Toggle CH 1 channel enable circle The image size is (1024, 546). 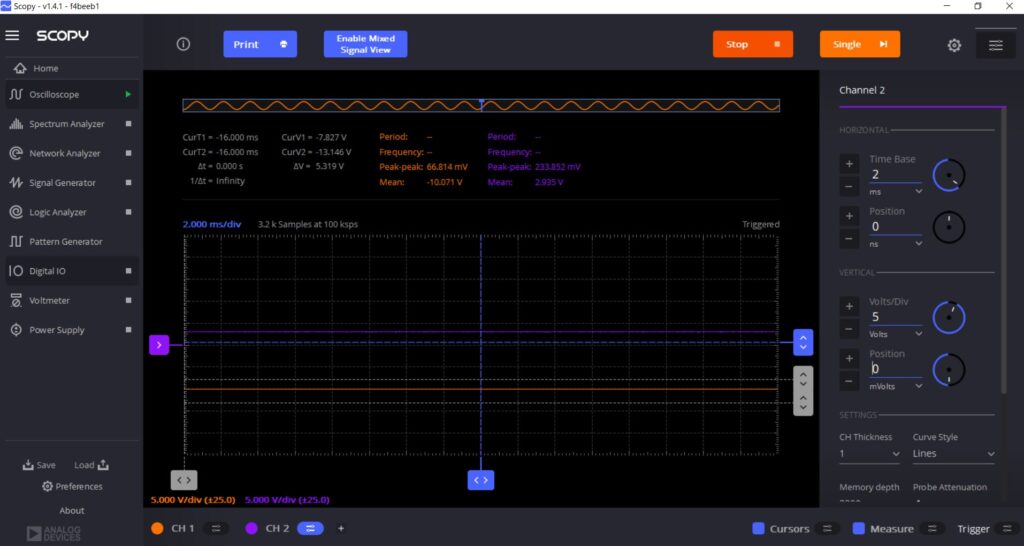pyautogui.click(x=157, y=528)
